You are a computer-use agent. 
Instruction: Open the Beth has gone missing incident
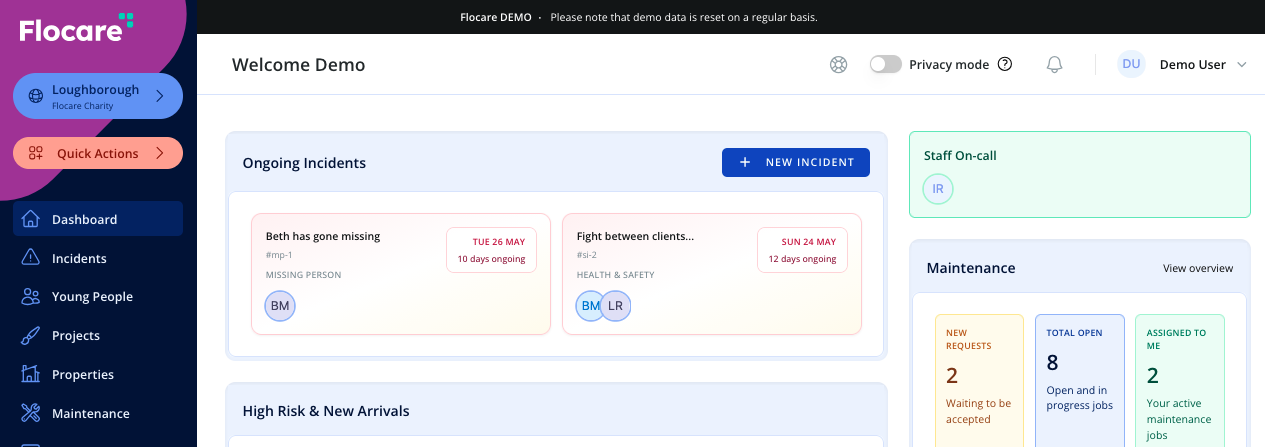(401, 274)
